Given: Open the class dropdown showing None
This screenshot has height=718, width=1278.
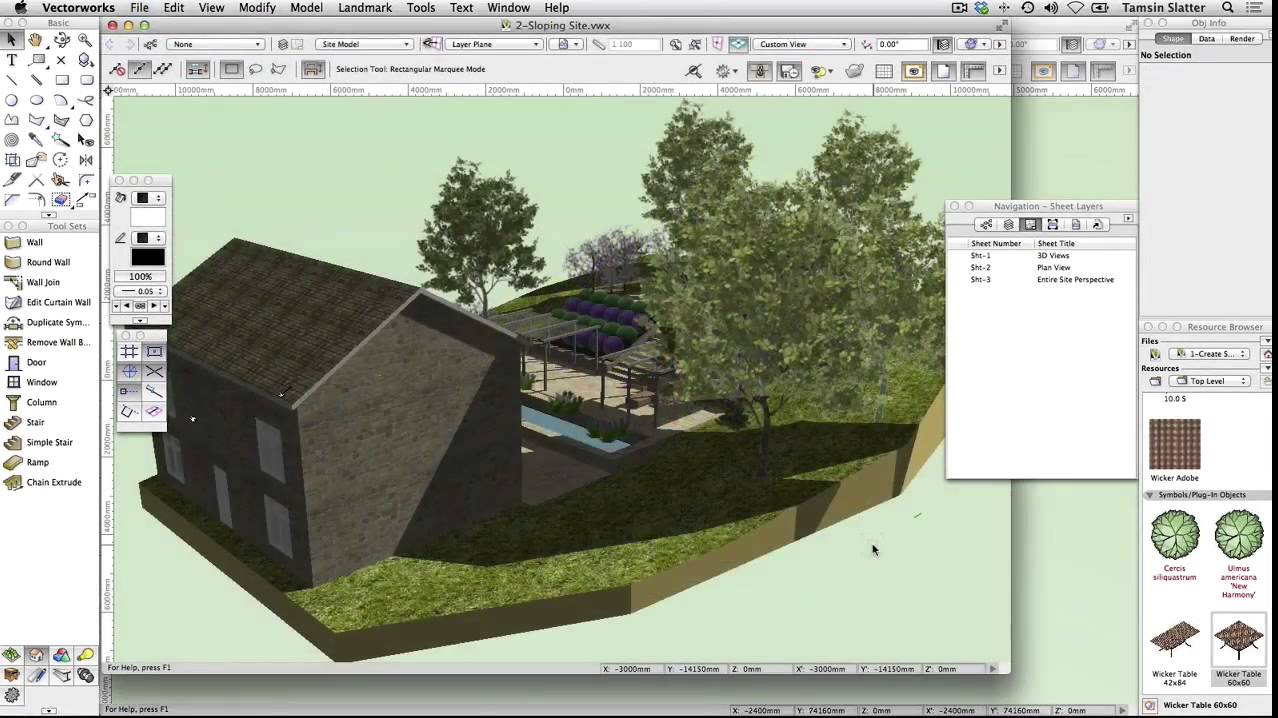Looking at the screenshot, I should point(217,44).
